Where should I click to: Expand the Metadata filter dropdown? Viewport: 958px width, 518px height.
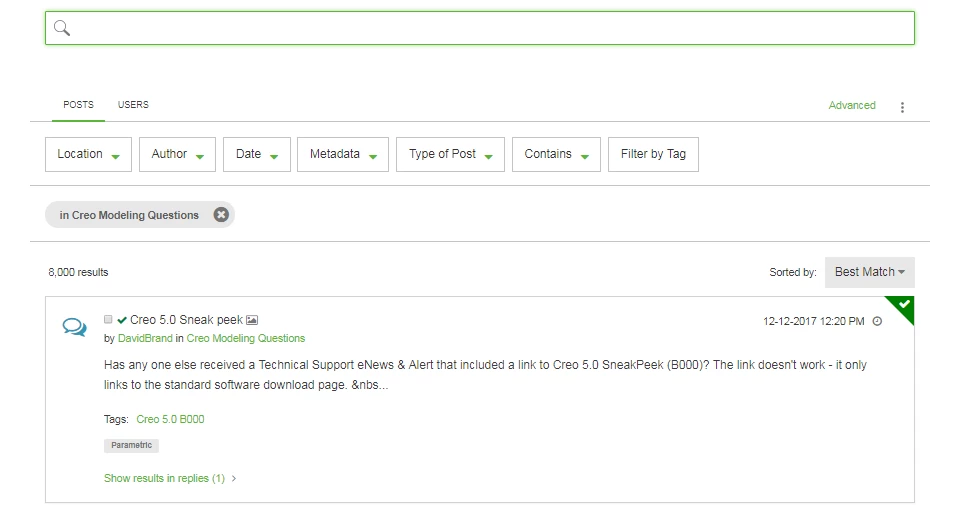coord(343,155)
